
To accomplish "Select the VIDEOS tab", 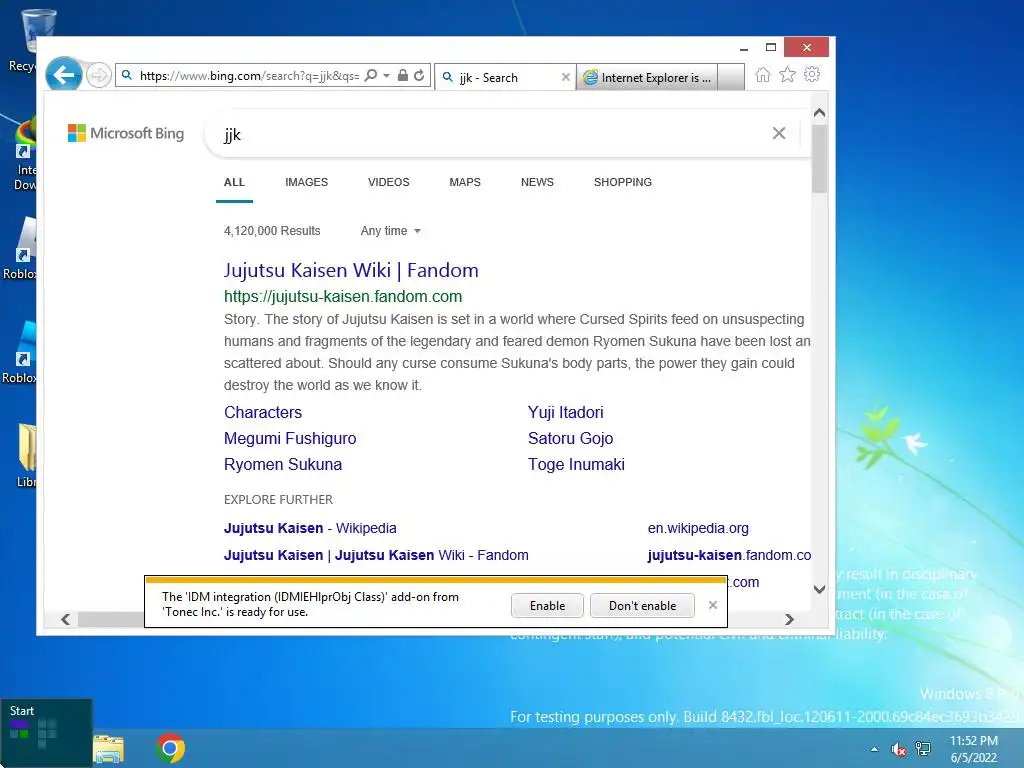I will [389, 182].
